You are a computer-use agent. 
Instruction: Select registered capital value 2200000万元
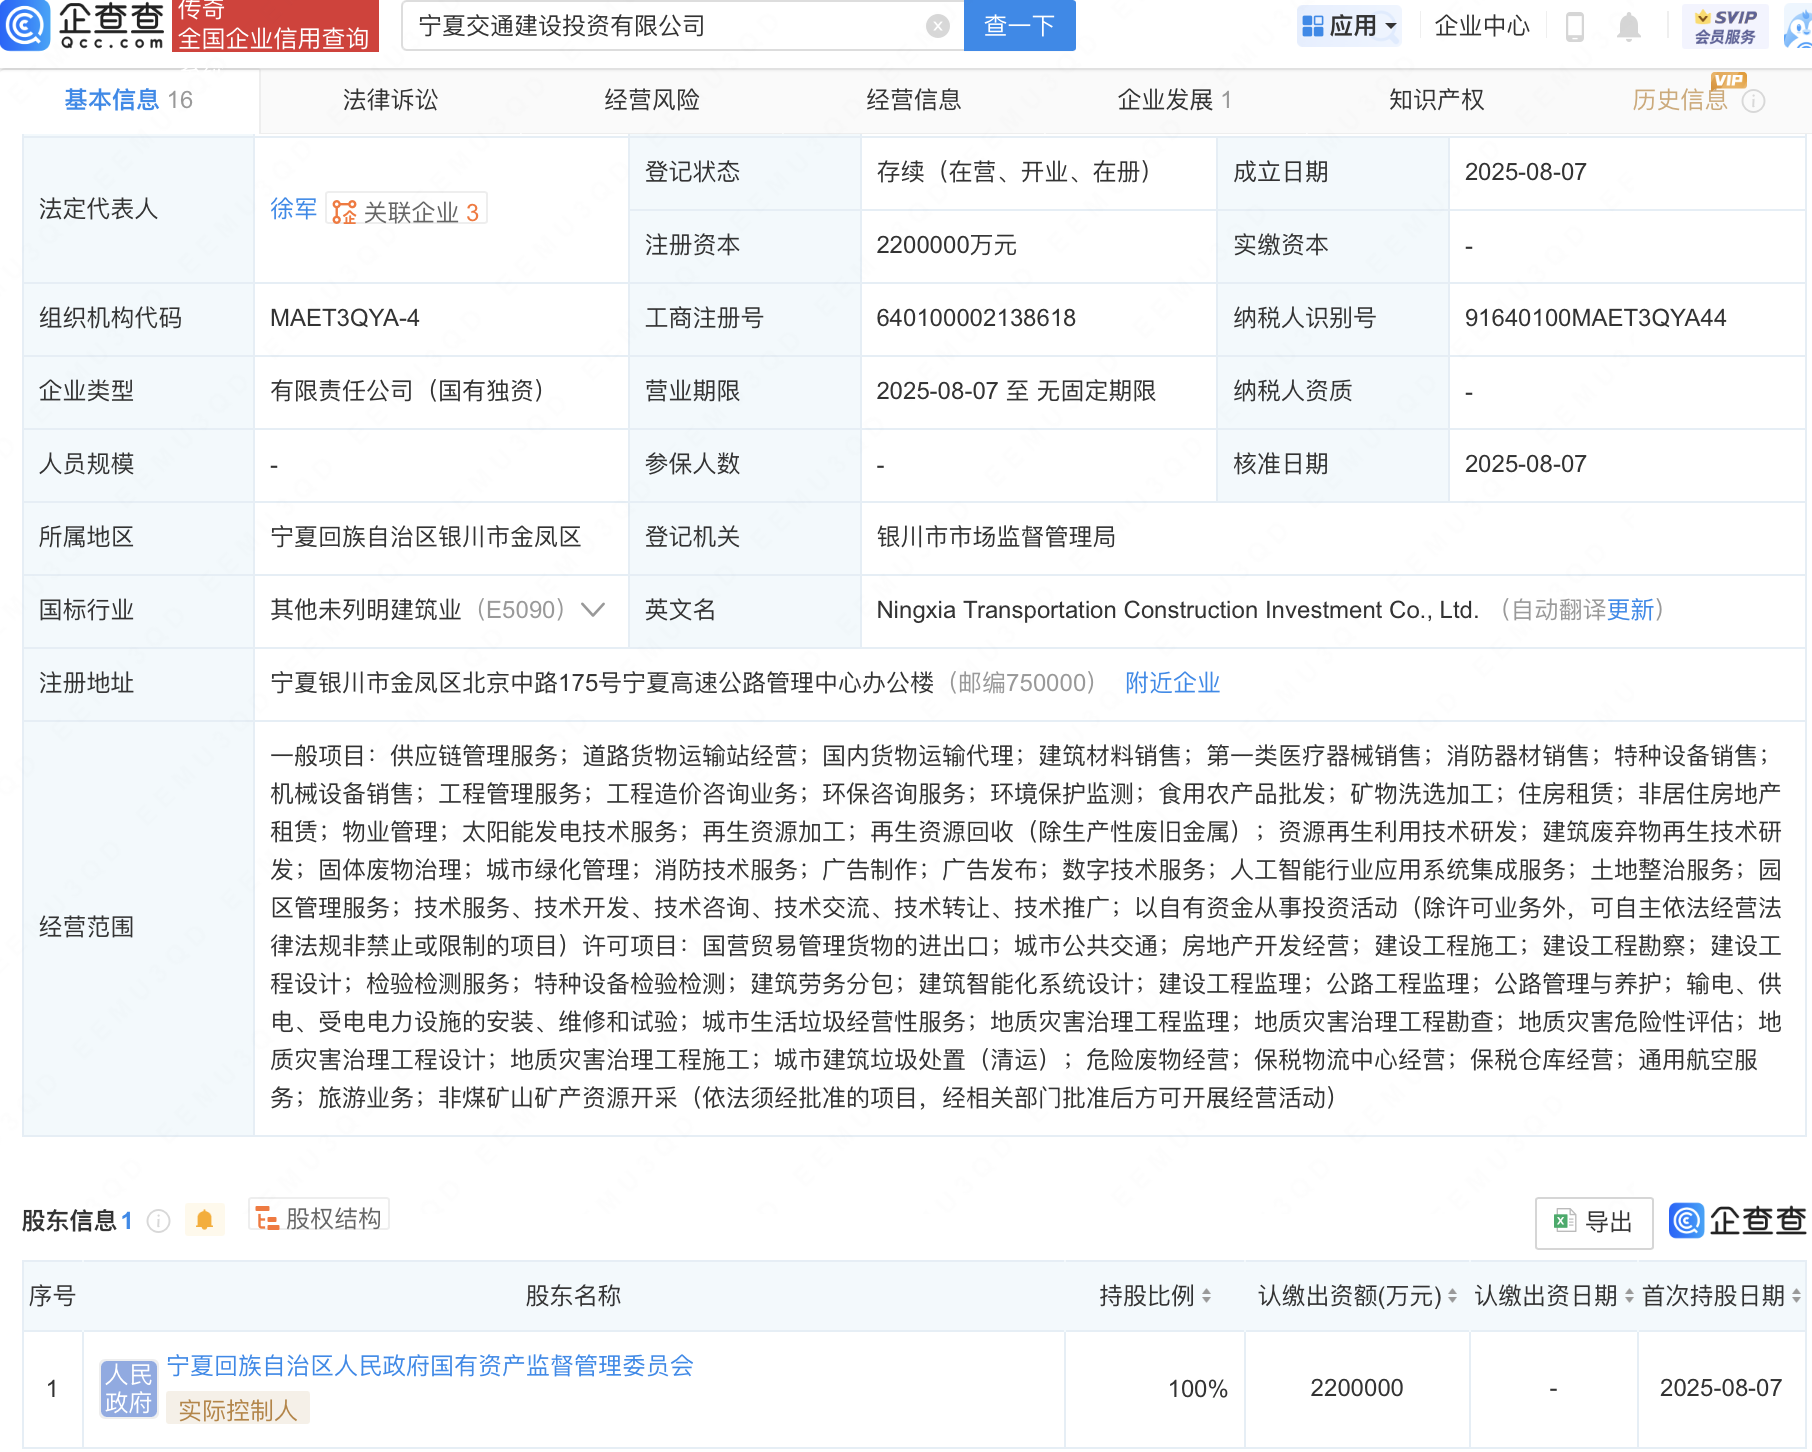tap(946, 245)
